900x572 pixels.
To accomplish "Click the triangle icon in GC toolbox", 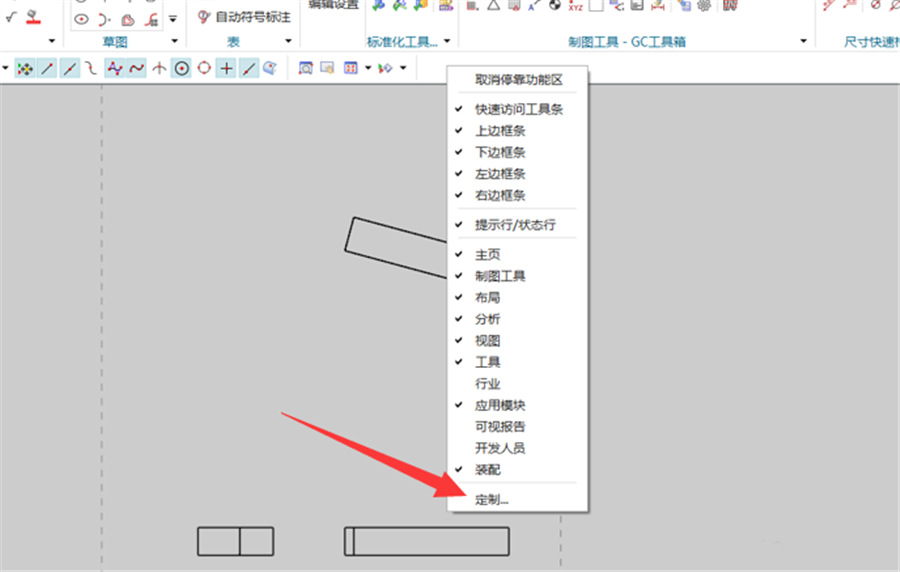I will click(494, 6).
